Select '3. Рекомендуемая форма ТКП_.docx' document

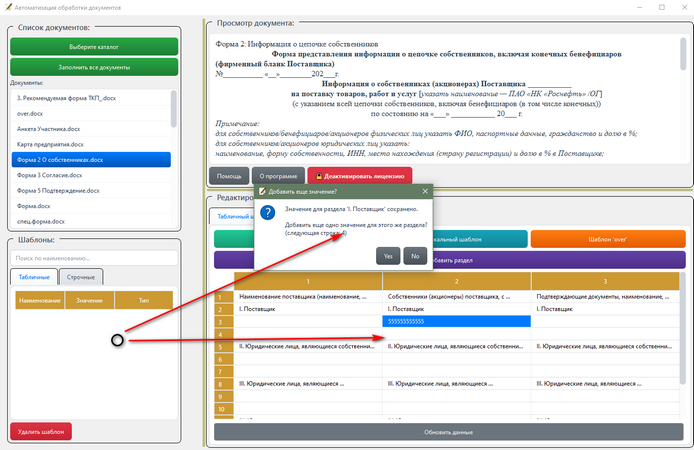91,98
